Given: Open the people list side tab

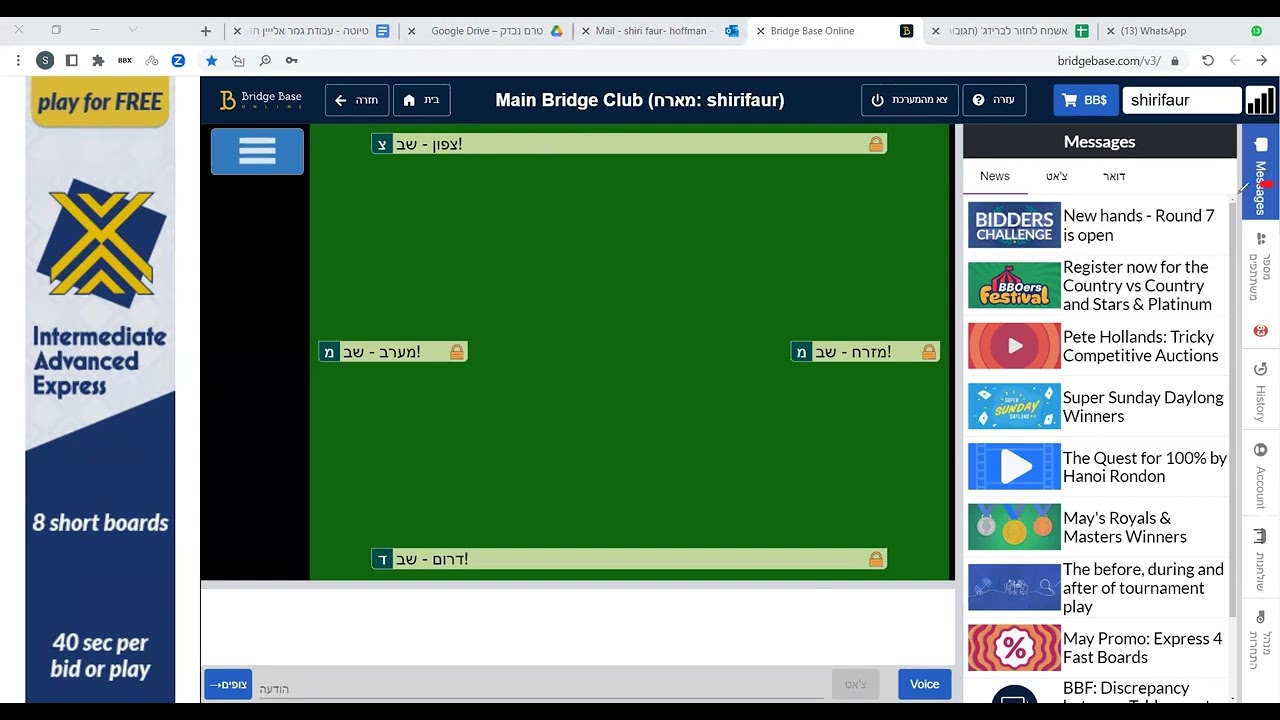Looking at the screenshot, I should [x=1260, y=266].
